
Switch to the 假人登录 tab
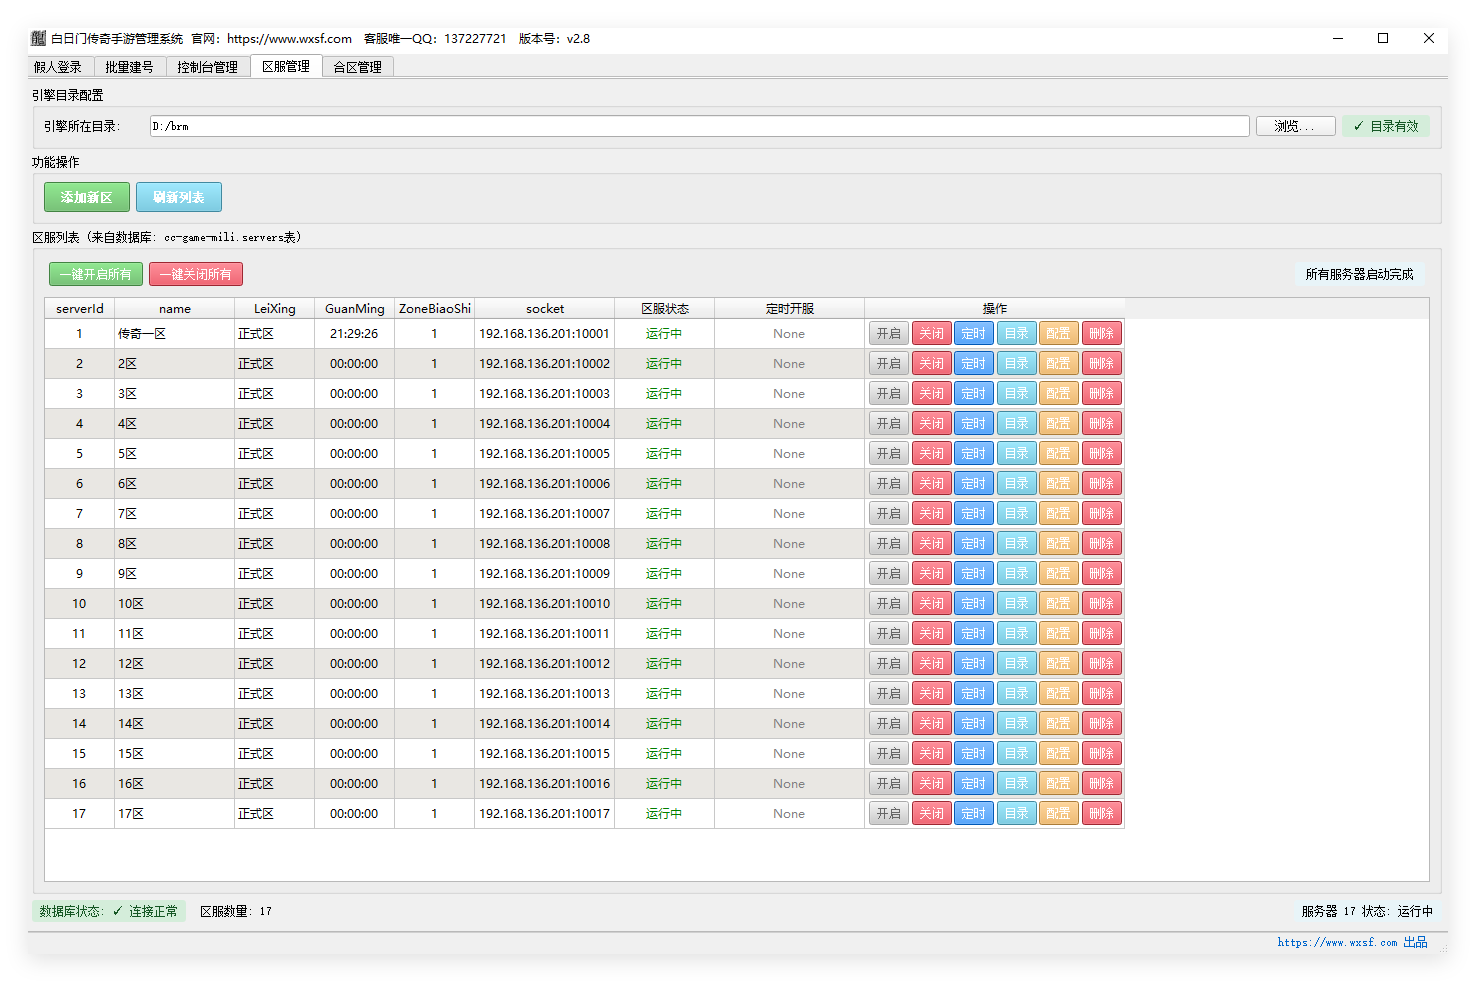58,67
